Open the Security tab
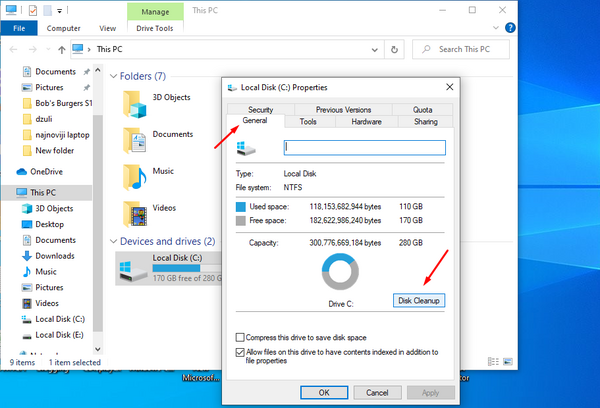Viewport: 600px width, 408px height. (x=261, y=109)
